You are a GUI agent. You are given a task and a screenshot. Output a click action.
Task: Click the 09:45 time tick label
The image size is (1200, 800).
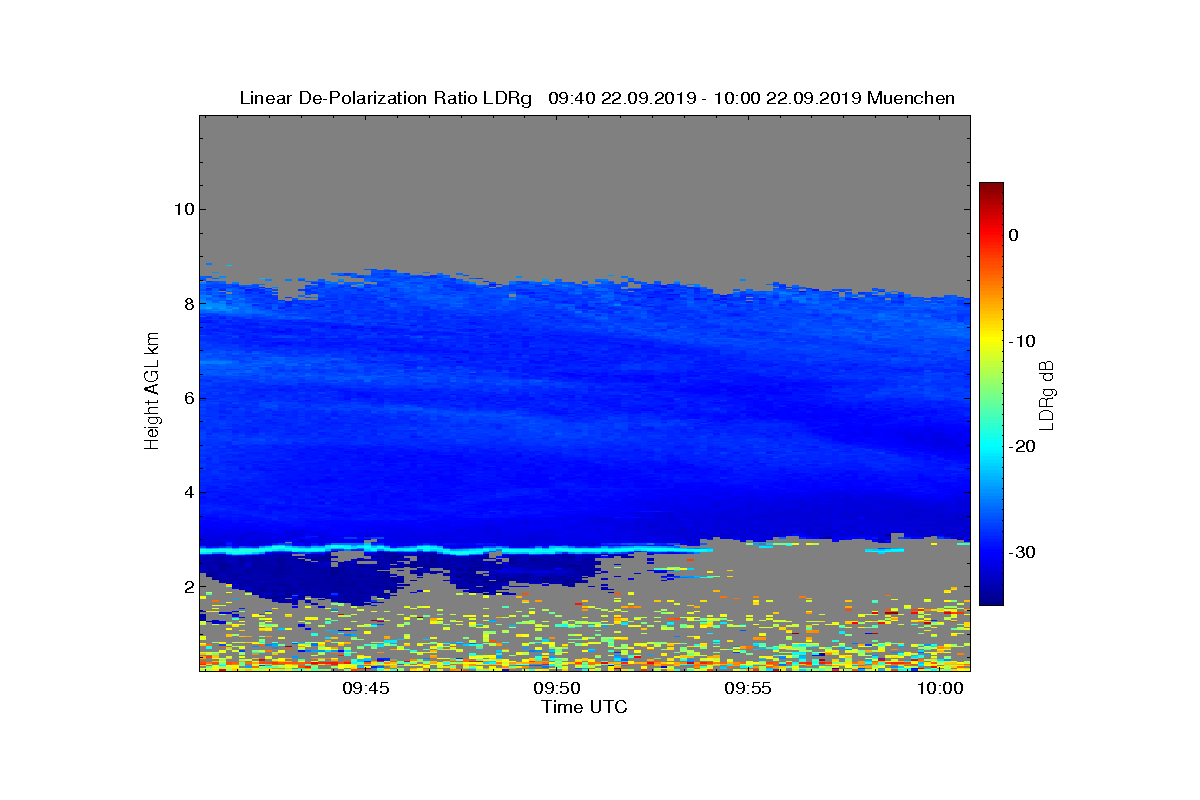click(365, 688)
